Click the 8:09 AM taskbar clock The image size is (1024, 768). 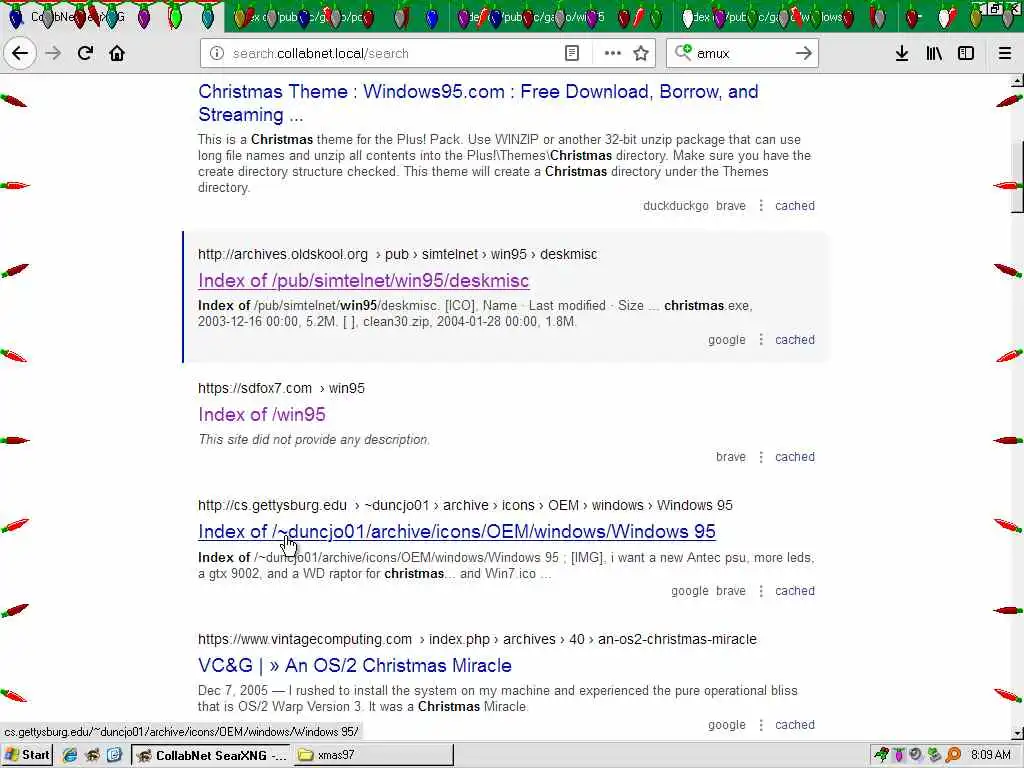click(990, 755)
